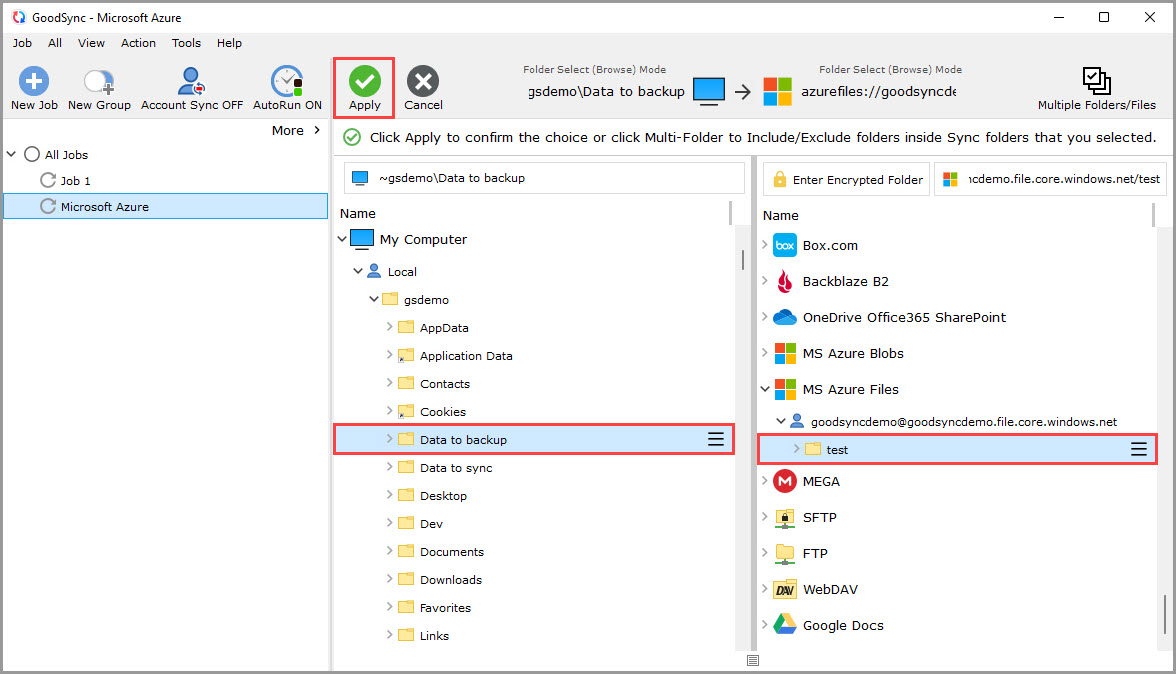Open Multiple Folders/Files selection
The width and height of the screenshot is (1176, 674).
pos(1096,87)
